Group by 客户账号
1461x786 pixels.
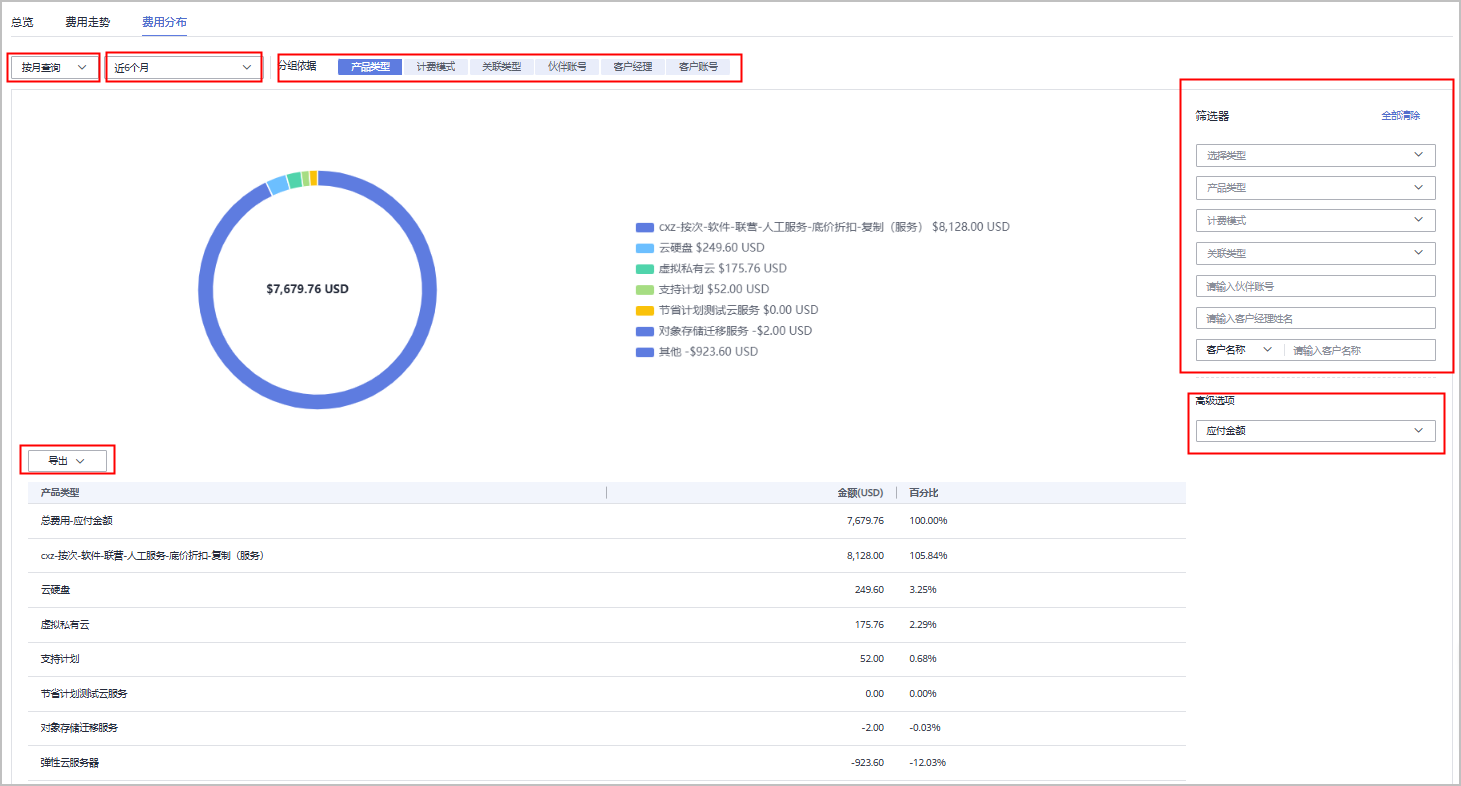(698, 67)
